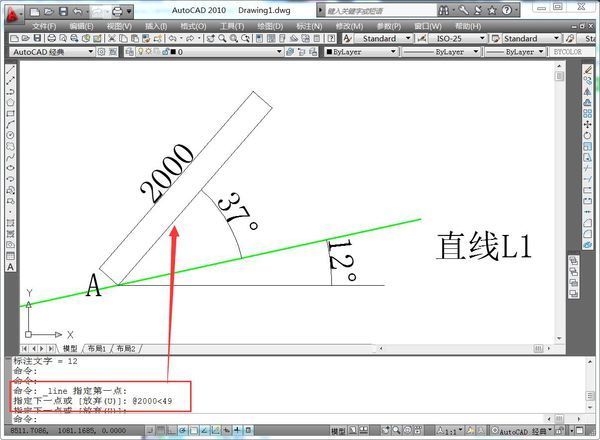Click the command line input prompt

pyautogui.click(x=279, y=419)
